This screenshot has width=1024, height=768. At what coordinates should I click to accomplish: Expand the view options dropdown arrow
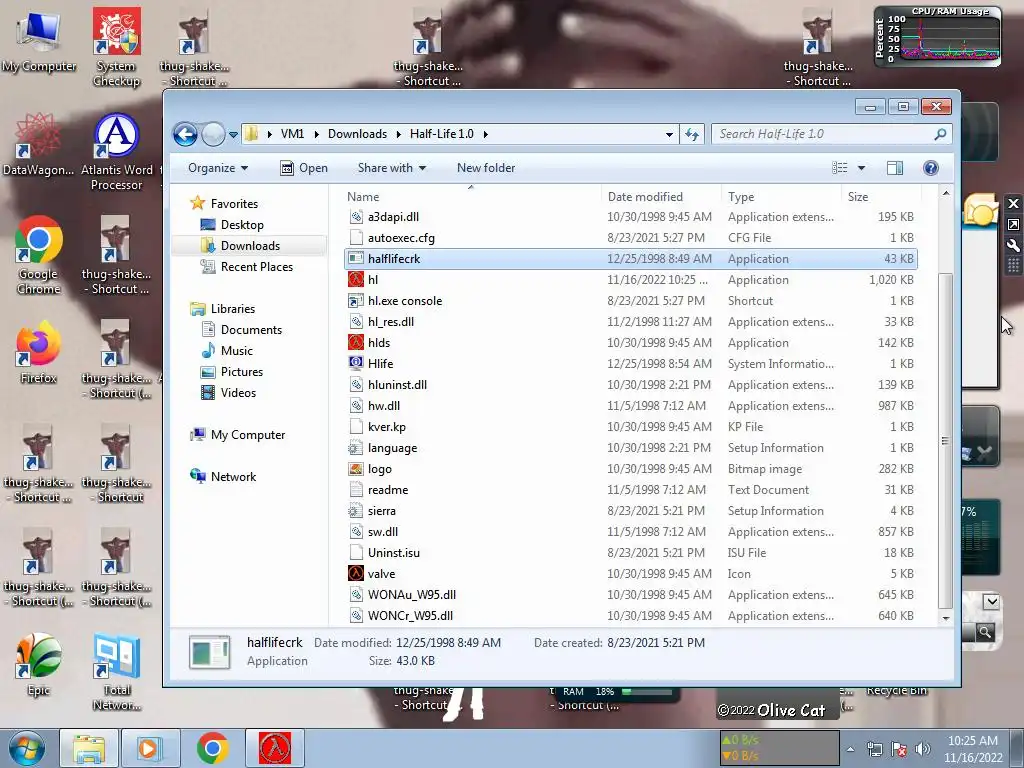click(x=861, y=168)
